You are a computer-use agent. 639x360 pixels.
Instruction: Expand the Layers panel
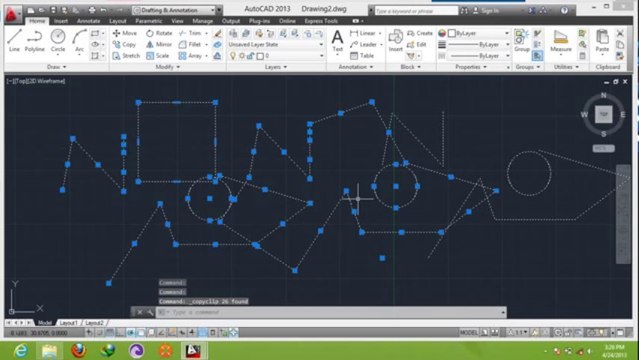276,67
